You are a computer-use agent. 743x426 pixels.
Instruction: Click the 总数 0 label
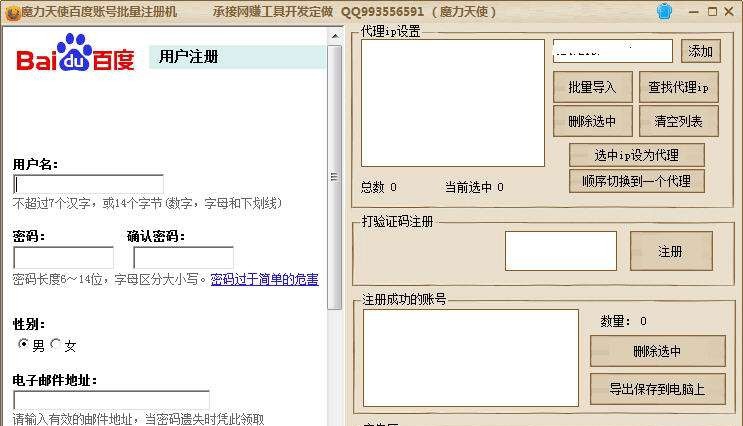point(379,187)
